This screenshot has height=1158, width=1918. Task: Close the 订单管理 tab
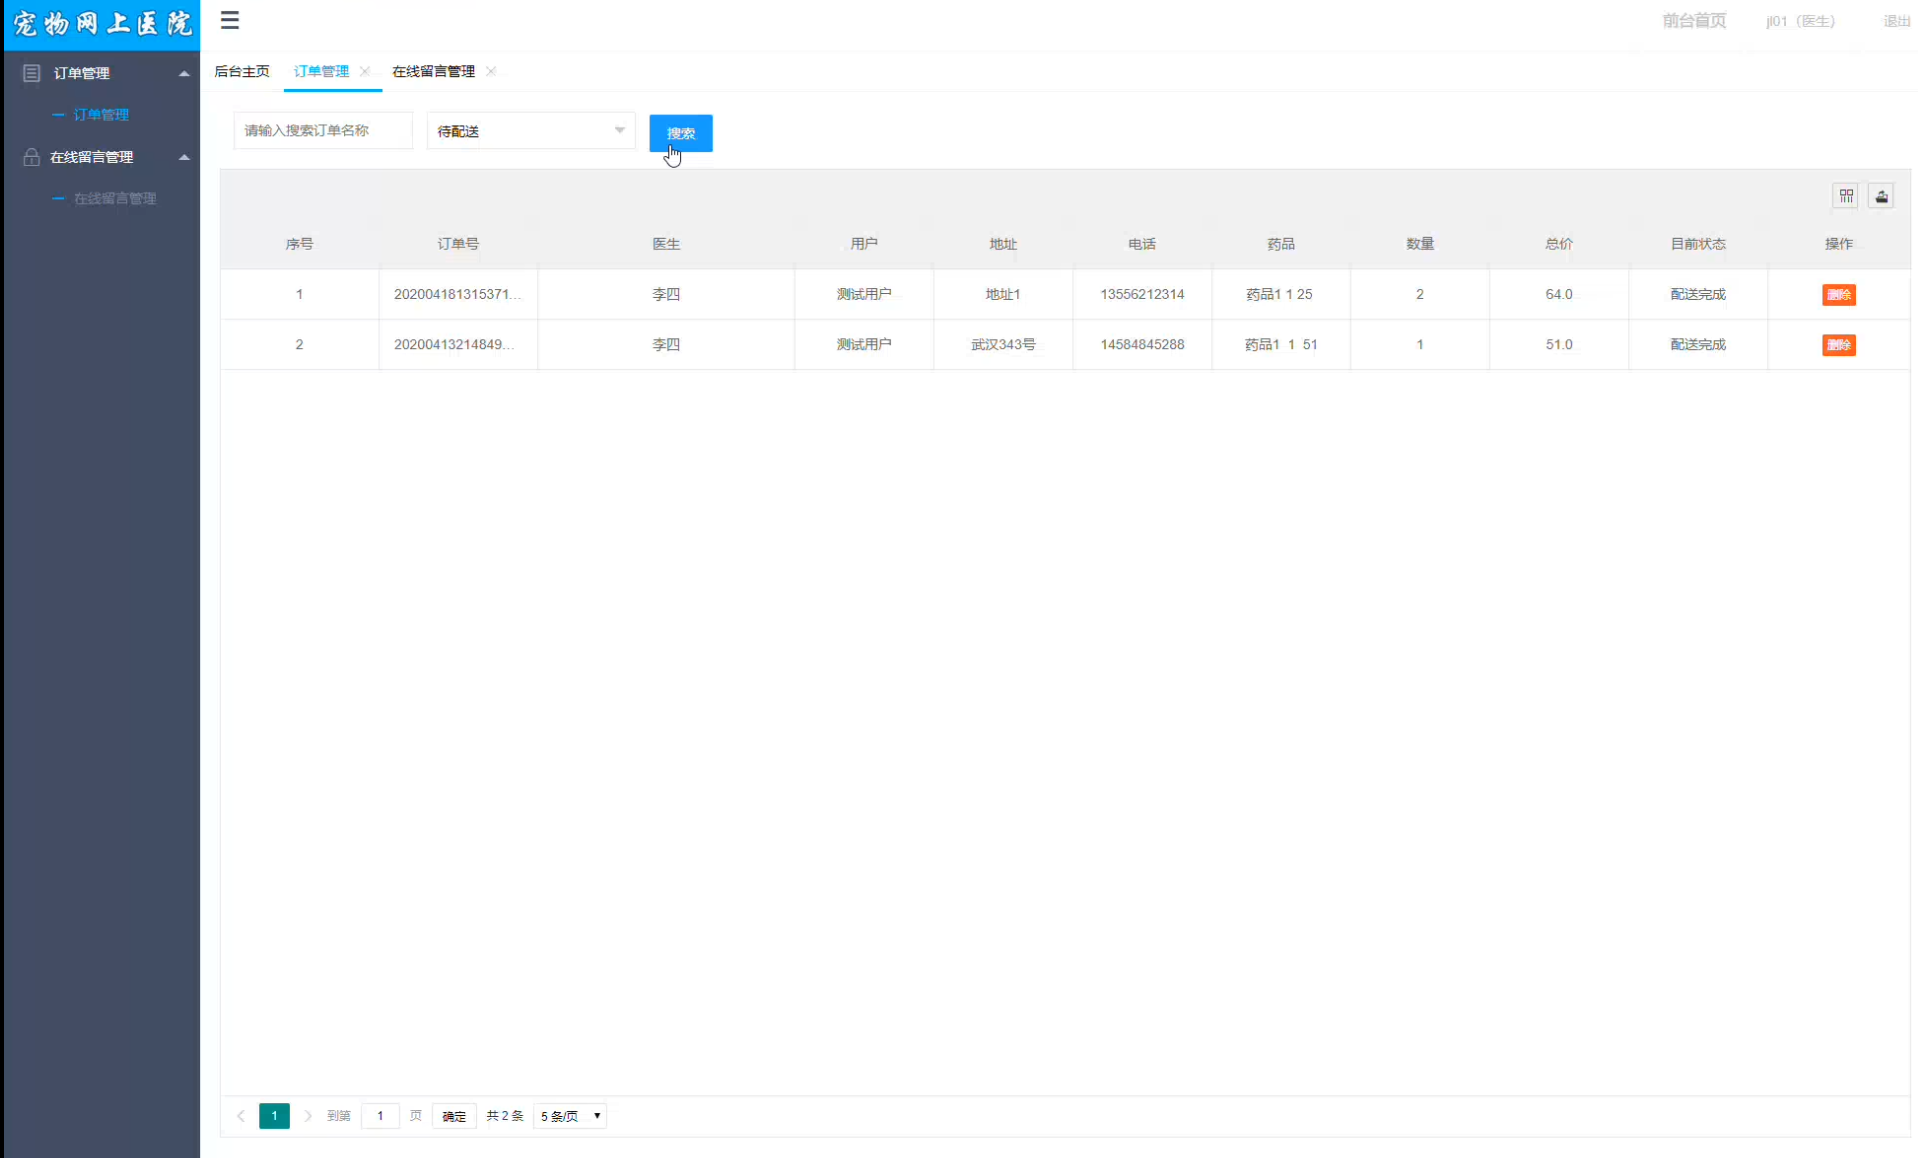coord(365,71)
